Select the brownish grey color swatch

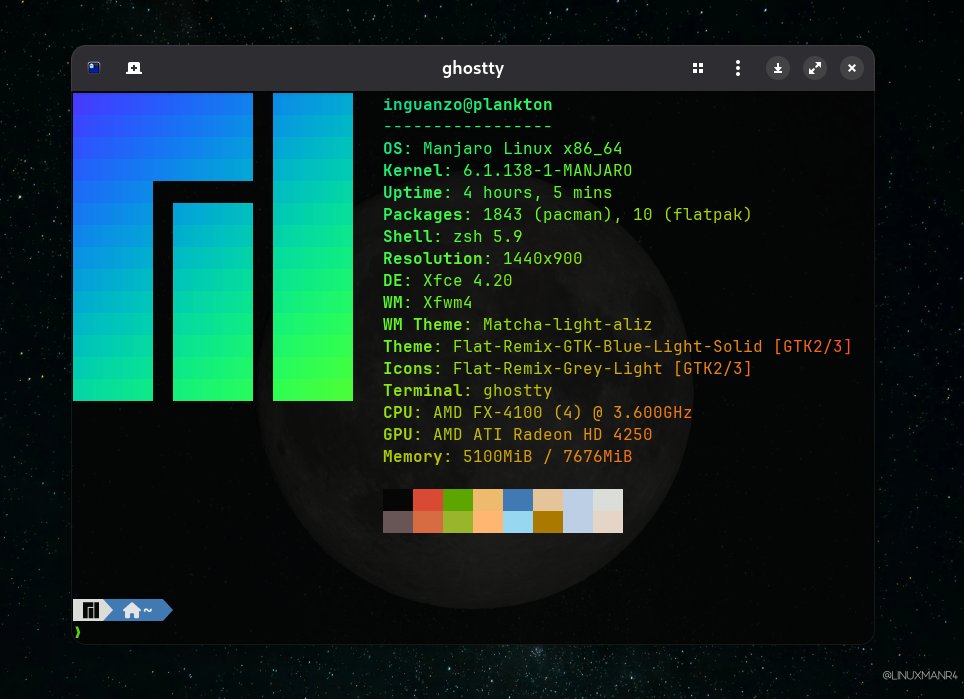(x=398, y=522)
